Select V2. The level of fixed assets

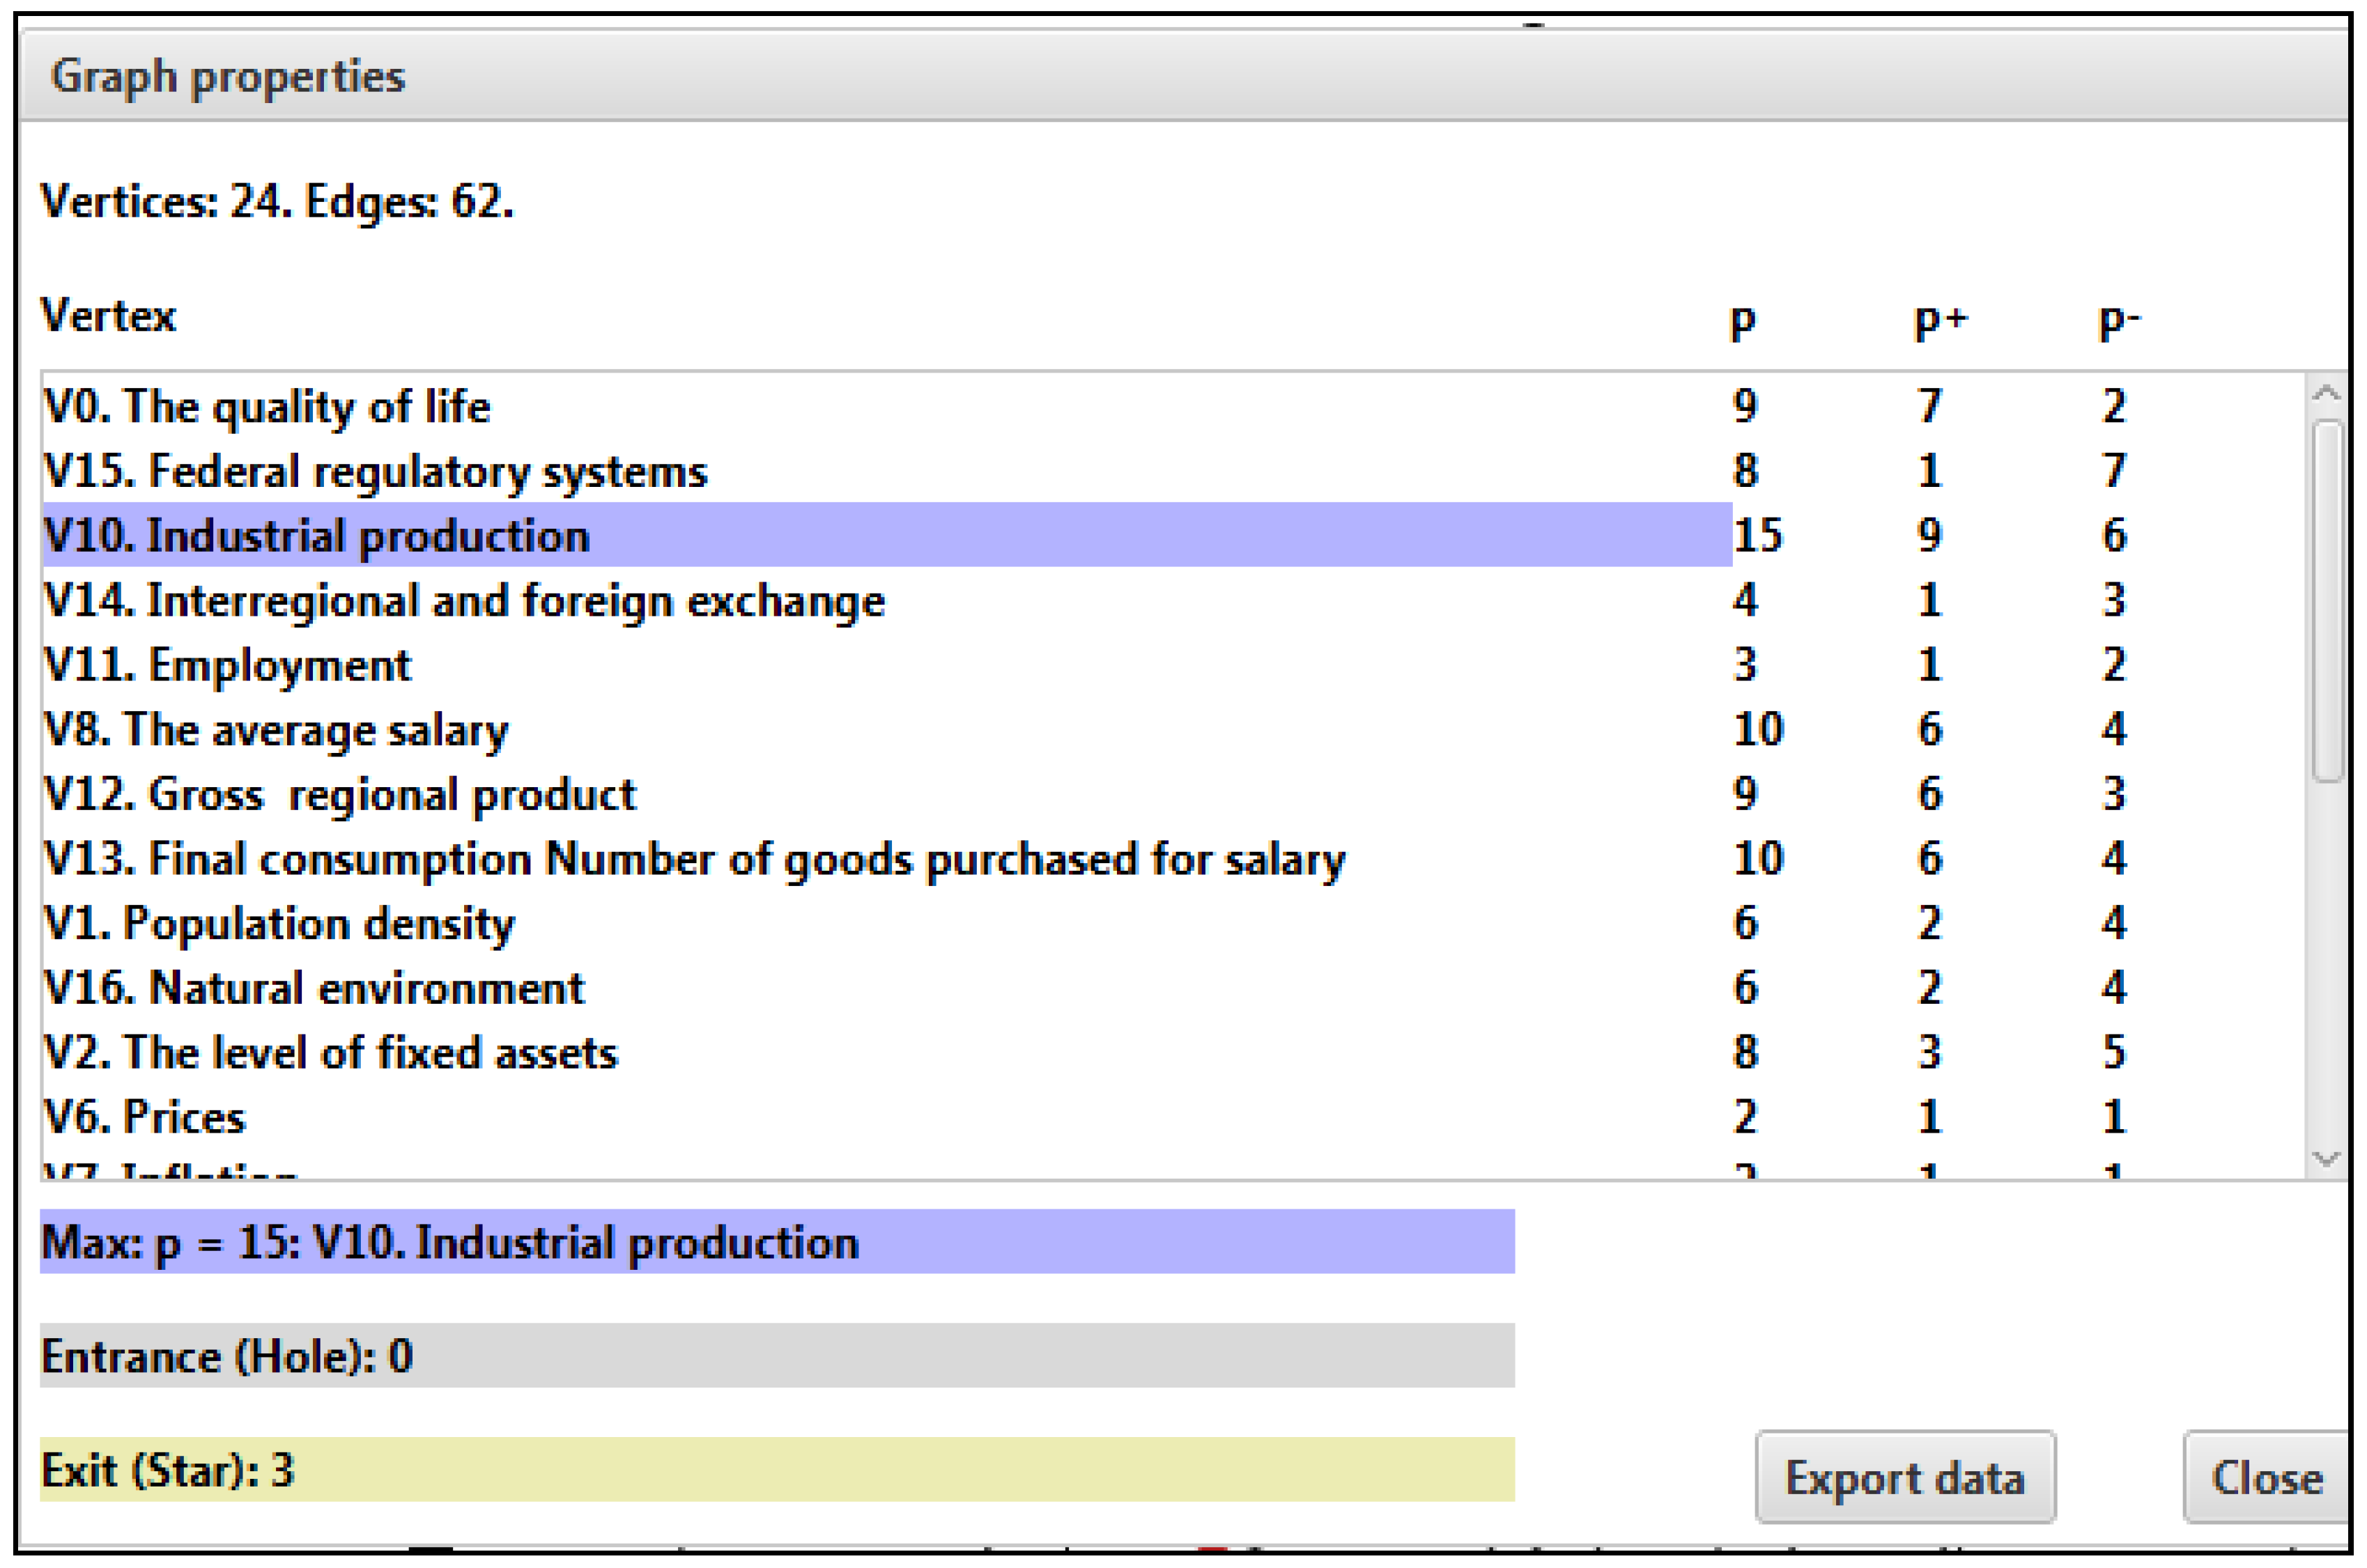point(331,1053)
